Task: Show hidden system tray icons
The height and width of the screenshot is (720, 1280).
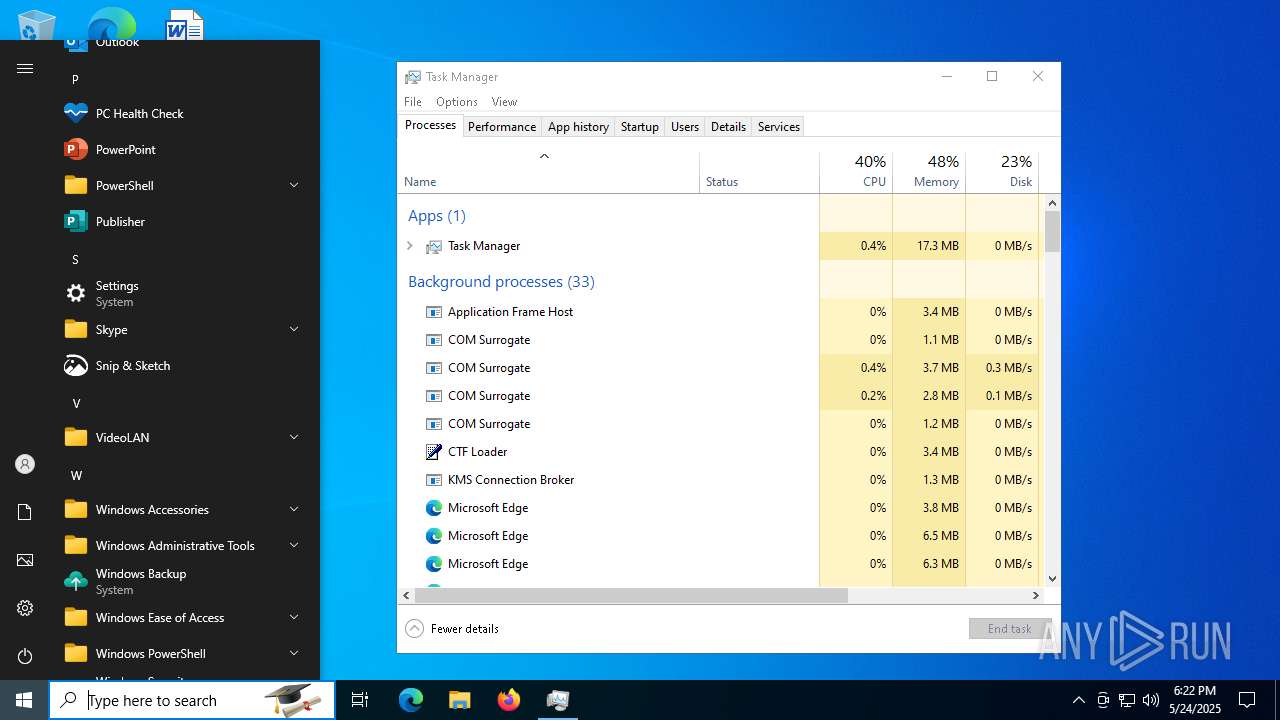Action: (x=1078, y=700)
